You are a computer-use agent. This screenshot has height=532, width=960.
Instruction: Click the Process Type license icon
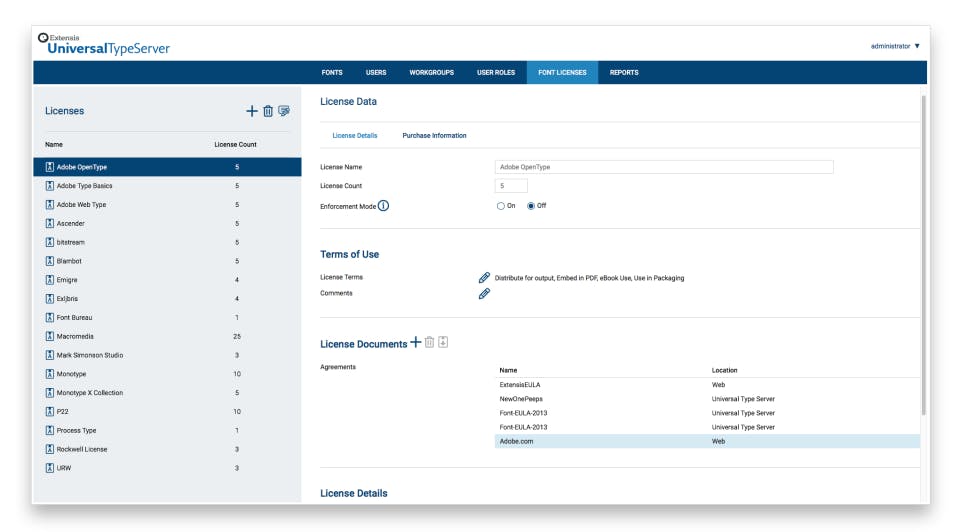tap(50, 430)
